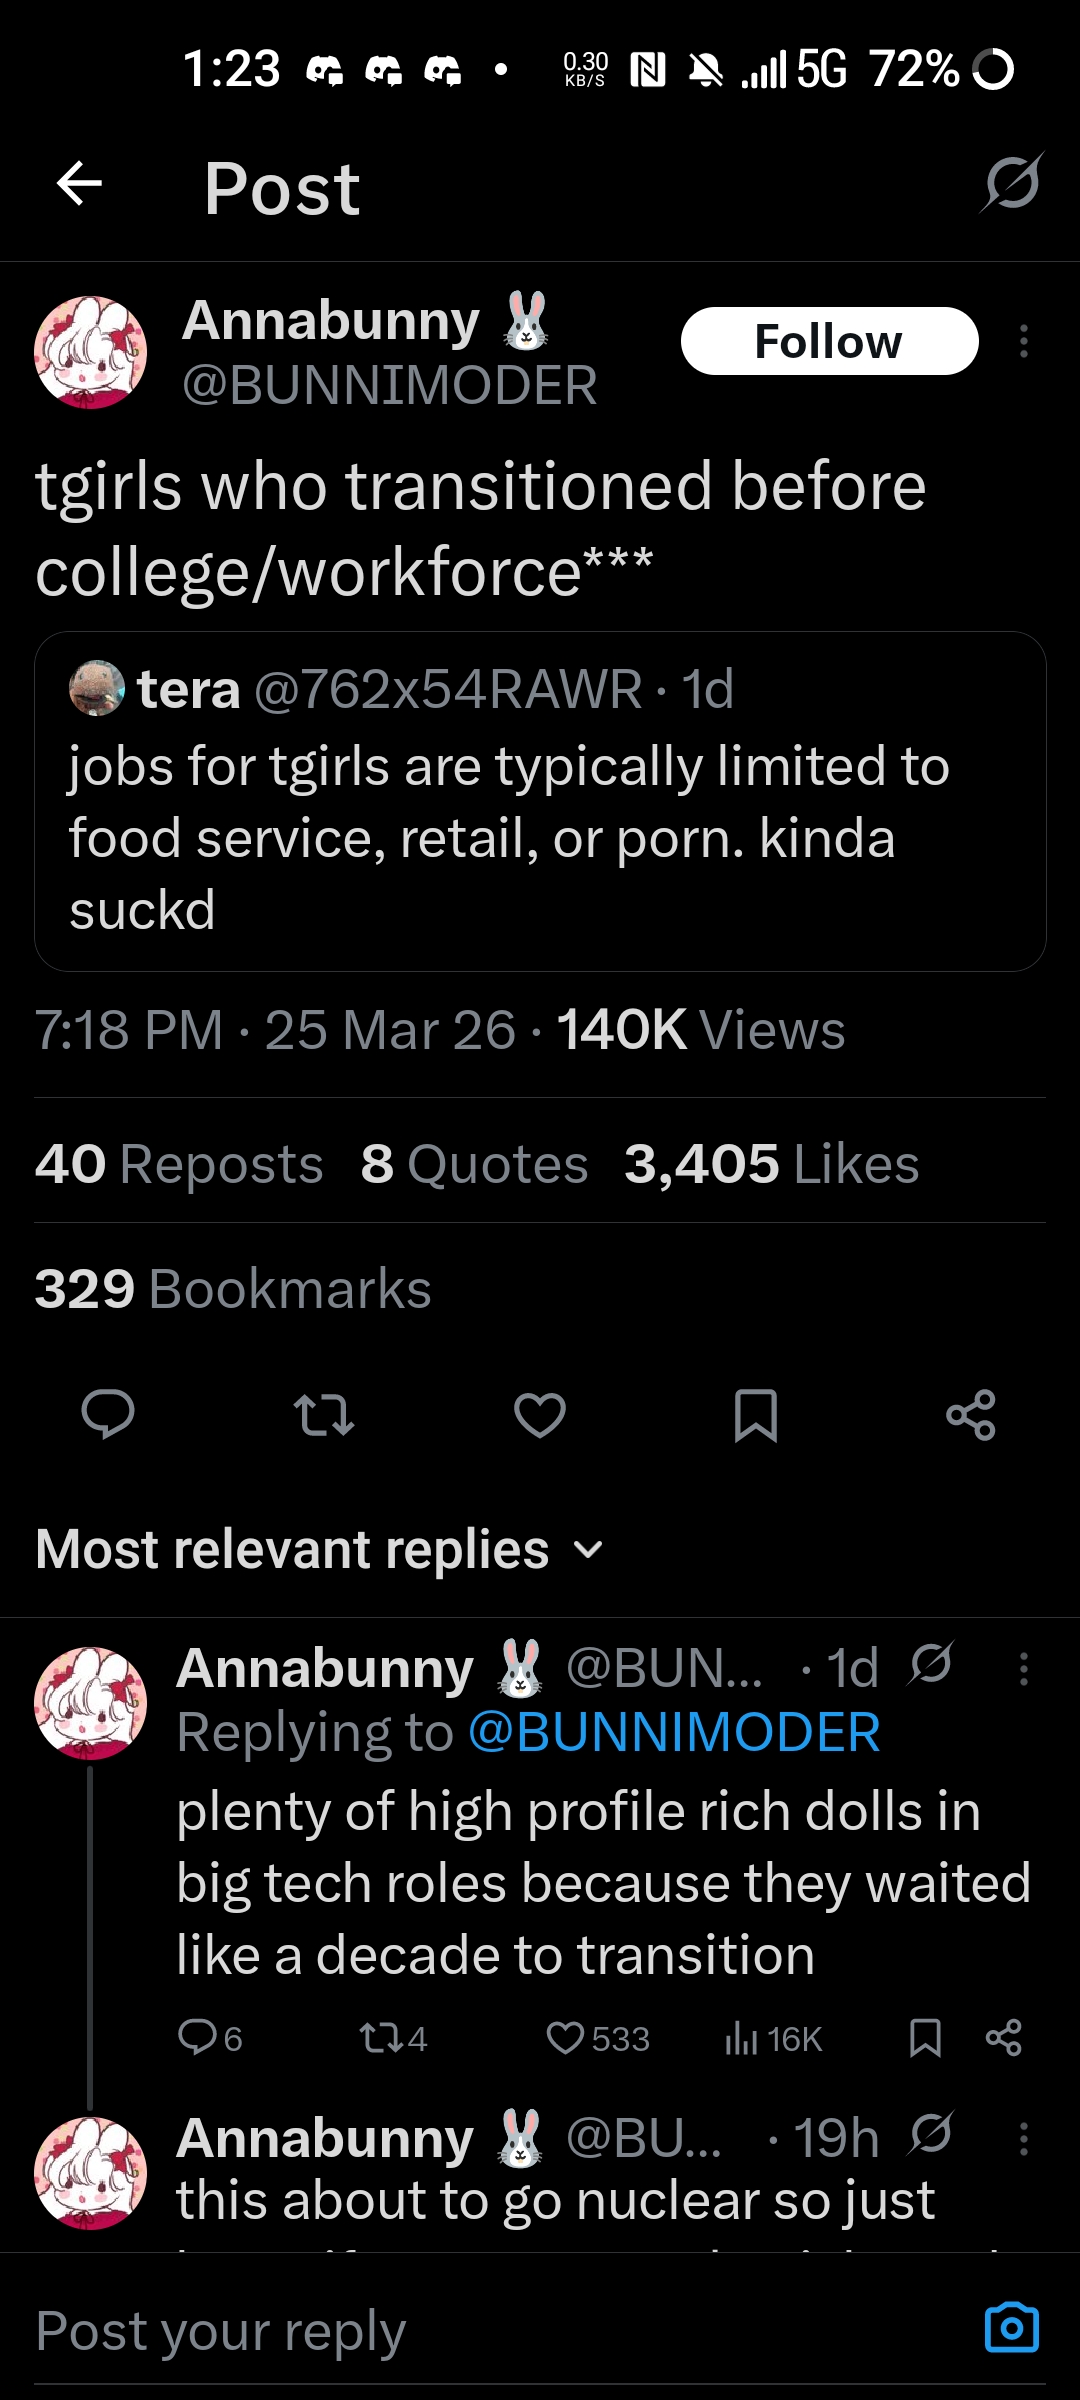
Task: Tap the back arrow in Post header
Action: 80,184
